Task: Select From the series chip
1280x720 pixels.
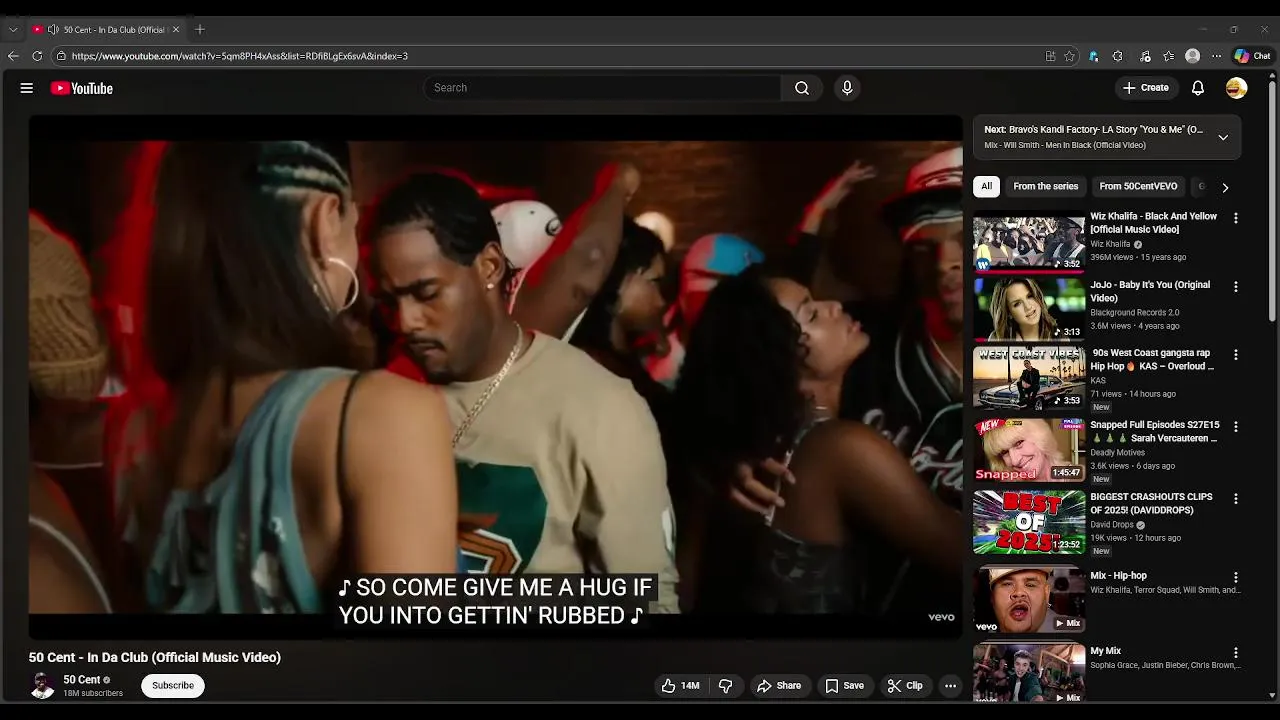Action: (x=1045, y=186)
